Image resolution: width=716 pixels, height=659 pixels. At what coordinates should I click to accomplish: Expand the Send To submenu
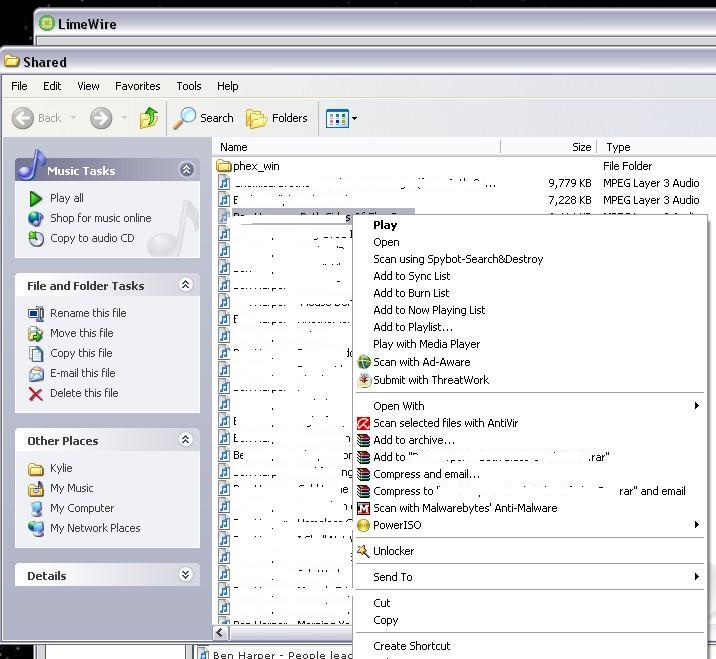[x=530, y=577]
